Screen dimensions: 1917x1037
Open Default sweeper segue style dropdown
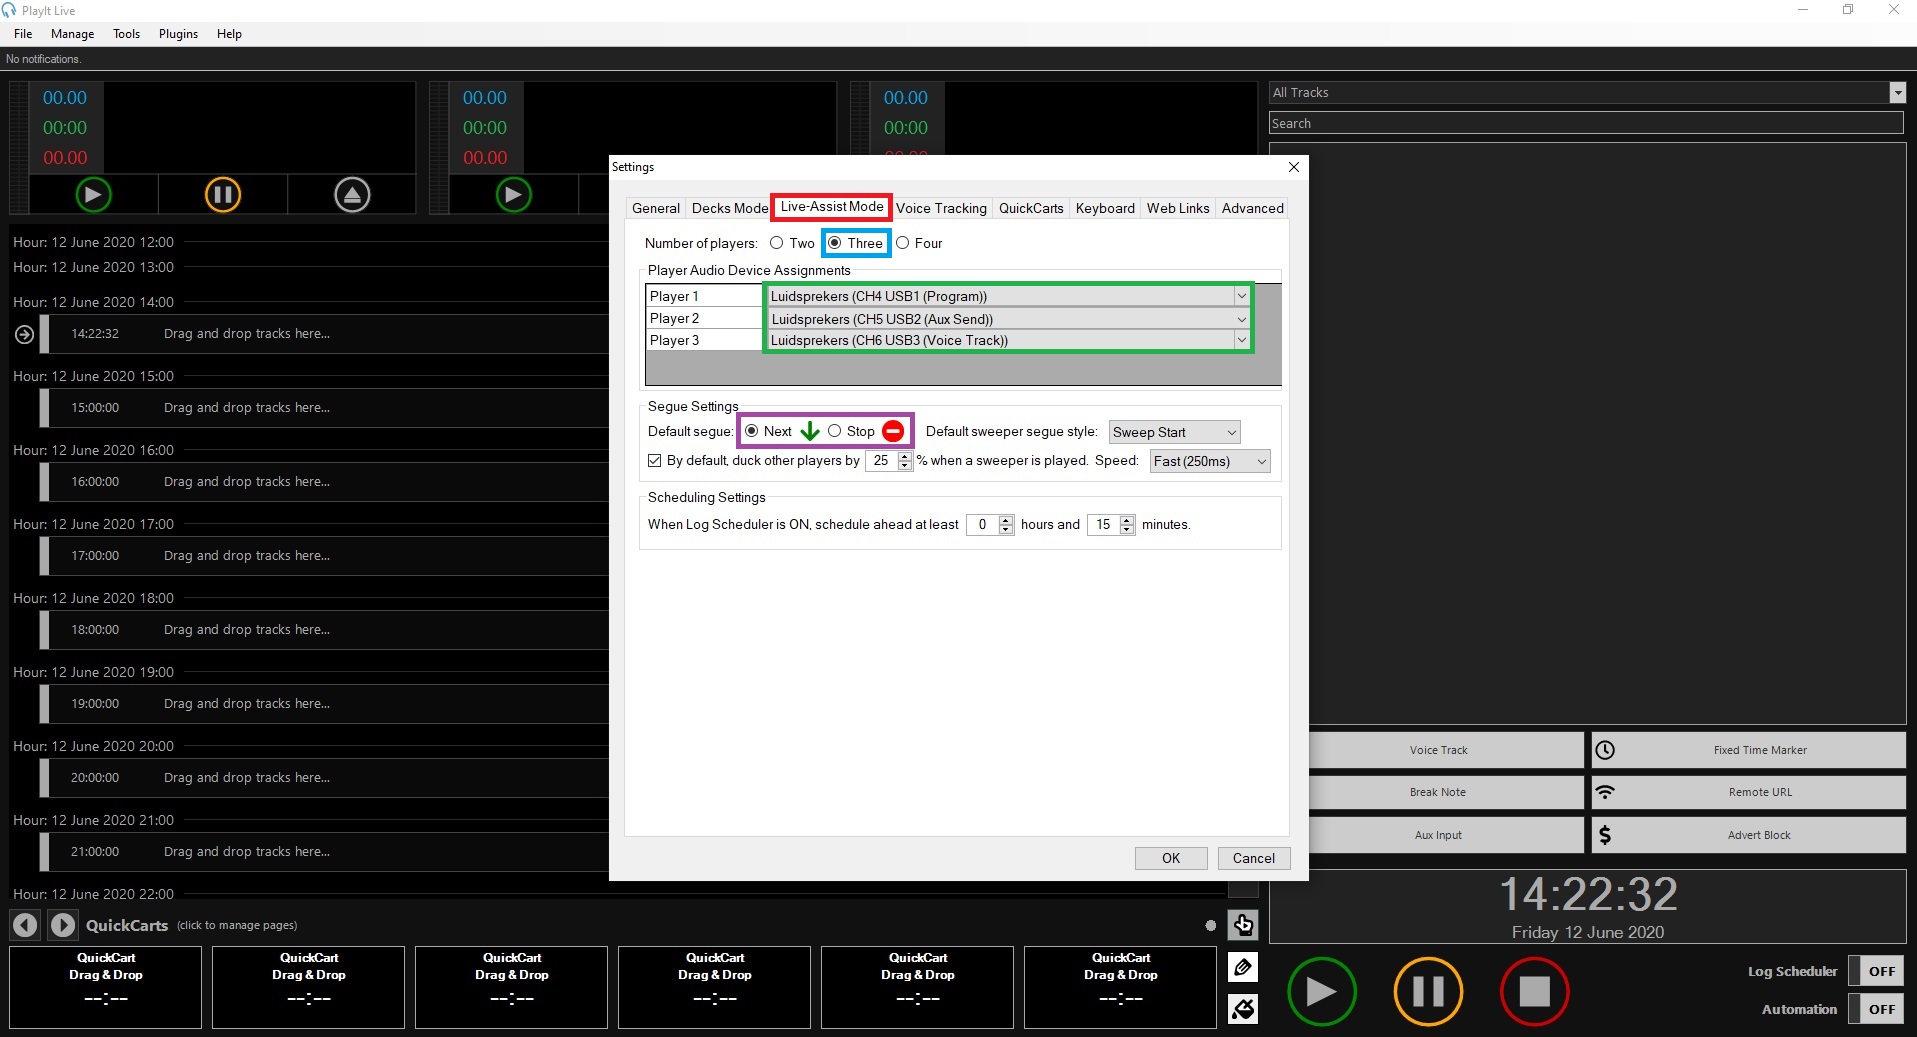[1231, 432]
